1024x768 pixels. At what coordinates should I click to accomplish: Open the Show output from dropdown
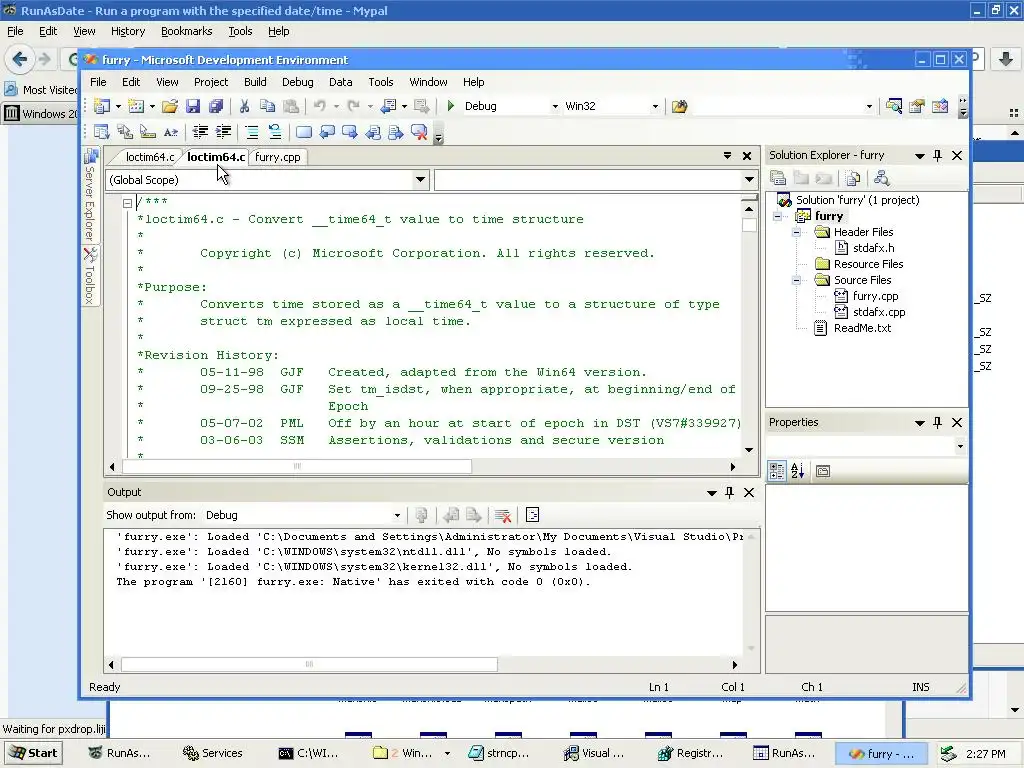pos(397,515)
